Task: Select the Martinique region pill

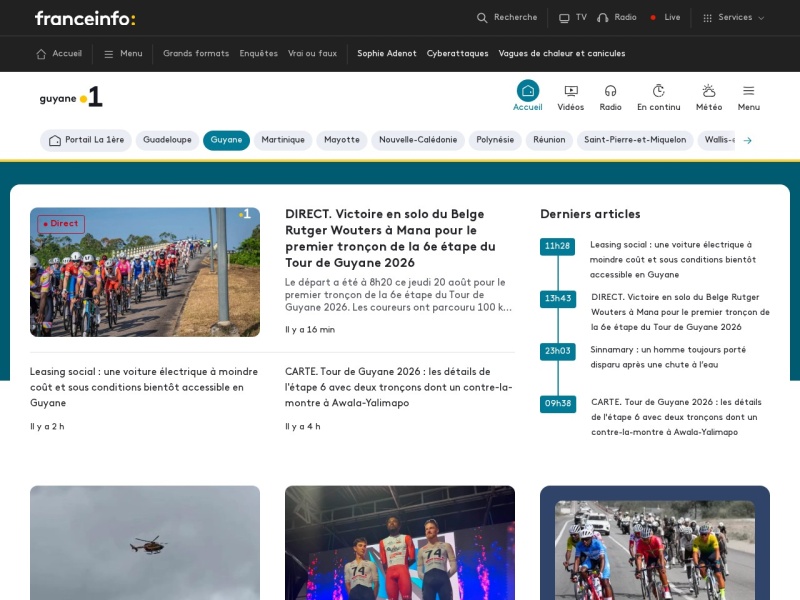Action: (x=283, y=140)
